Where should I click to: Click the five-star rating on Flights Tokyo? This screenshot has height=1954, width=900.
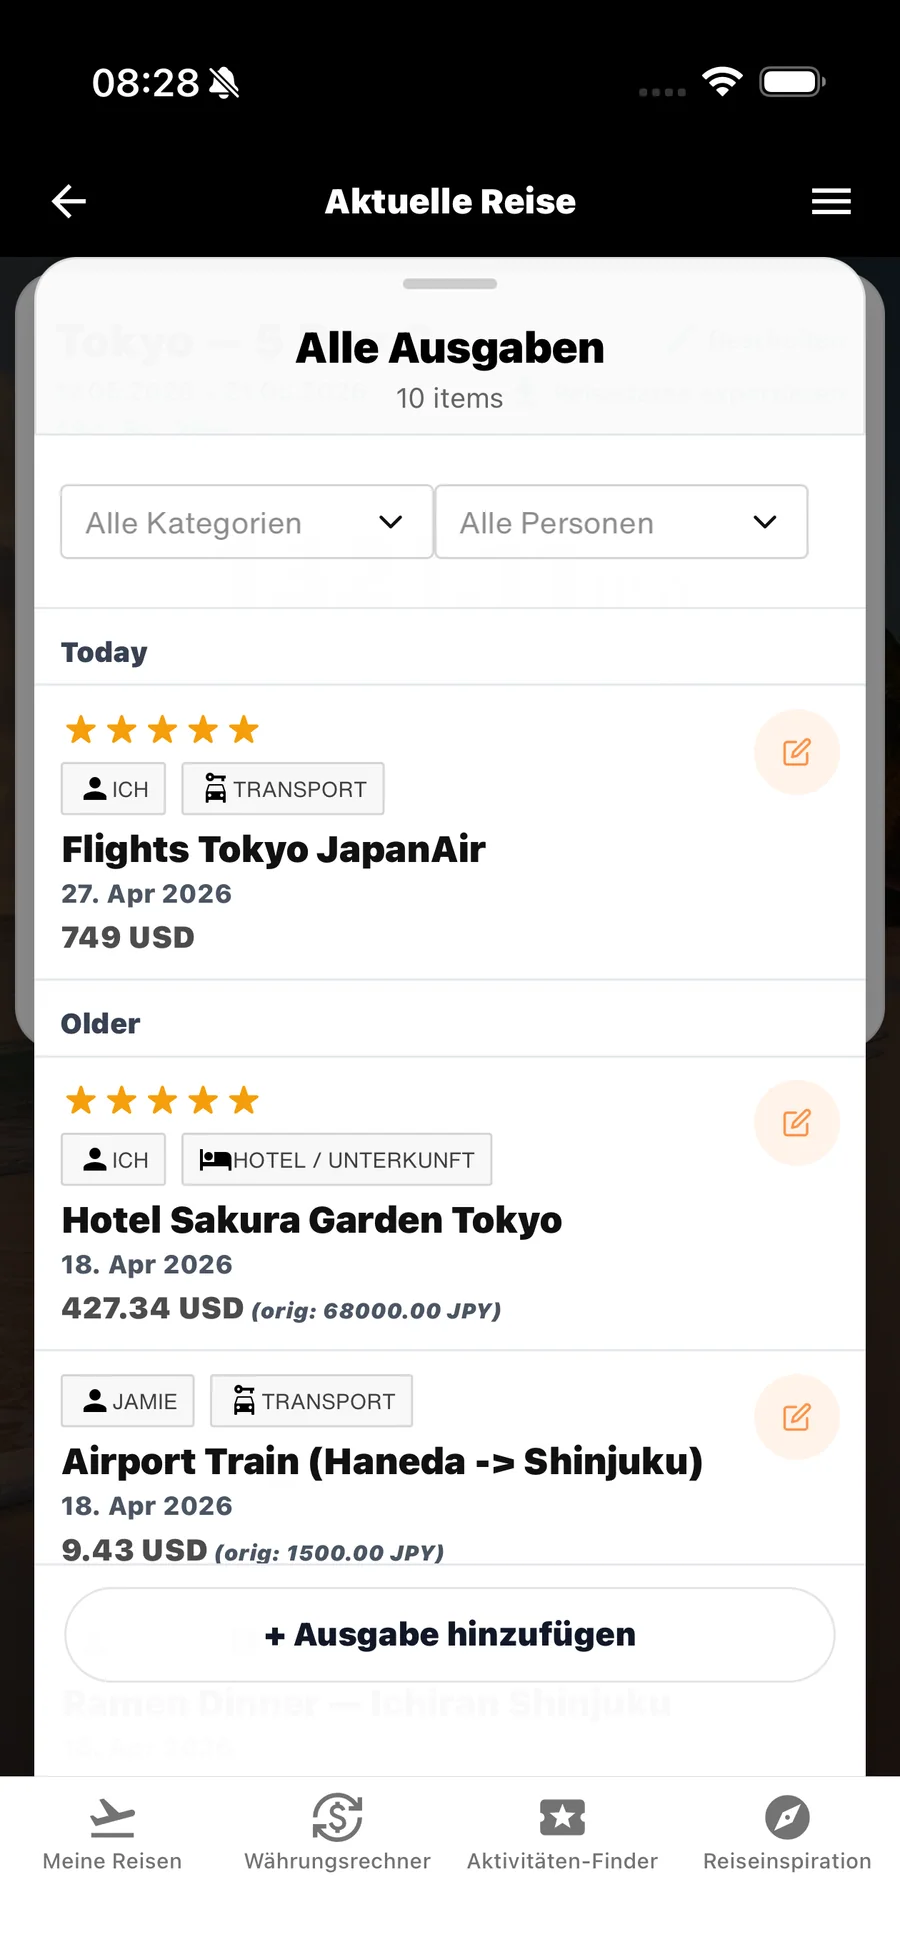click(162, 730)
